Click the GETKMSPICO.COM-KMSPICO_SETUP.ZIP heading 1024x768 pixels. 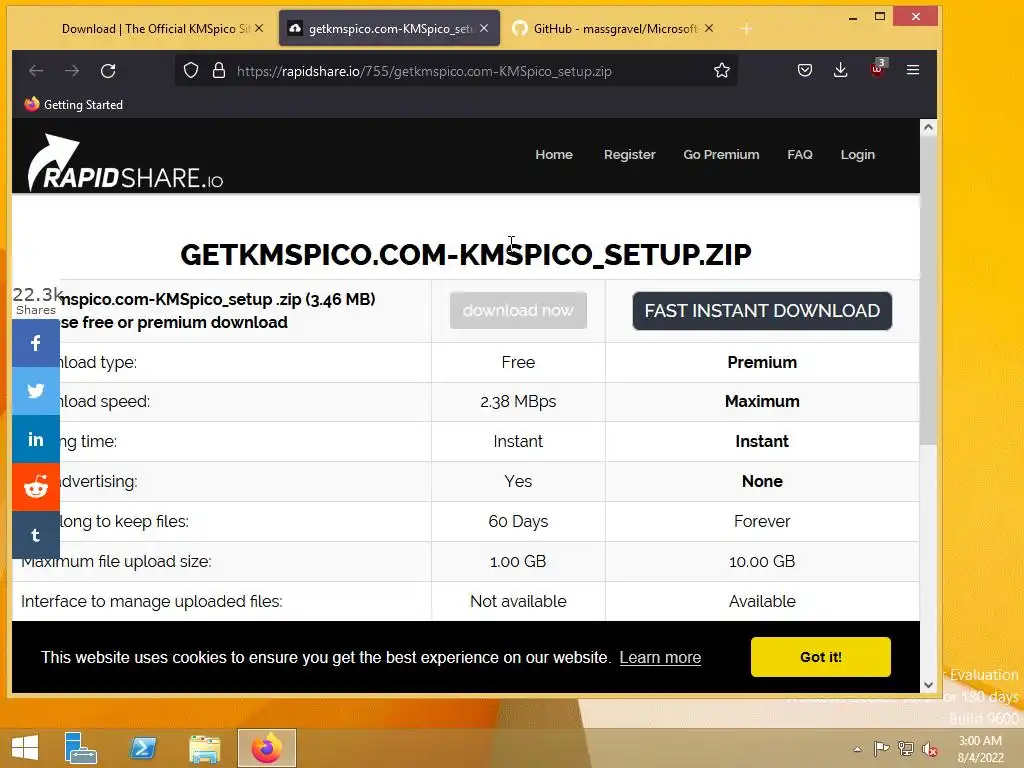point(466,255)
